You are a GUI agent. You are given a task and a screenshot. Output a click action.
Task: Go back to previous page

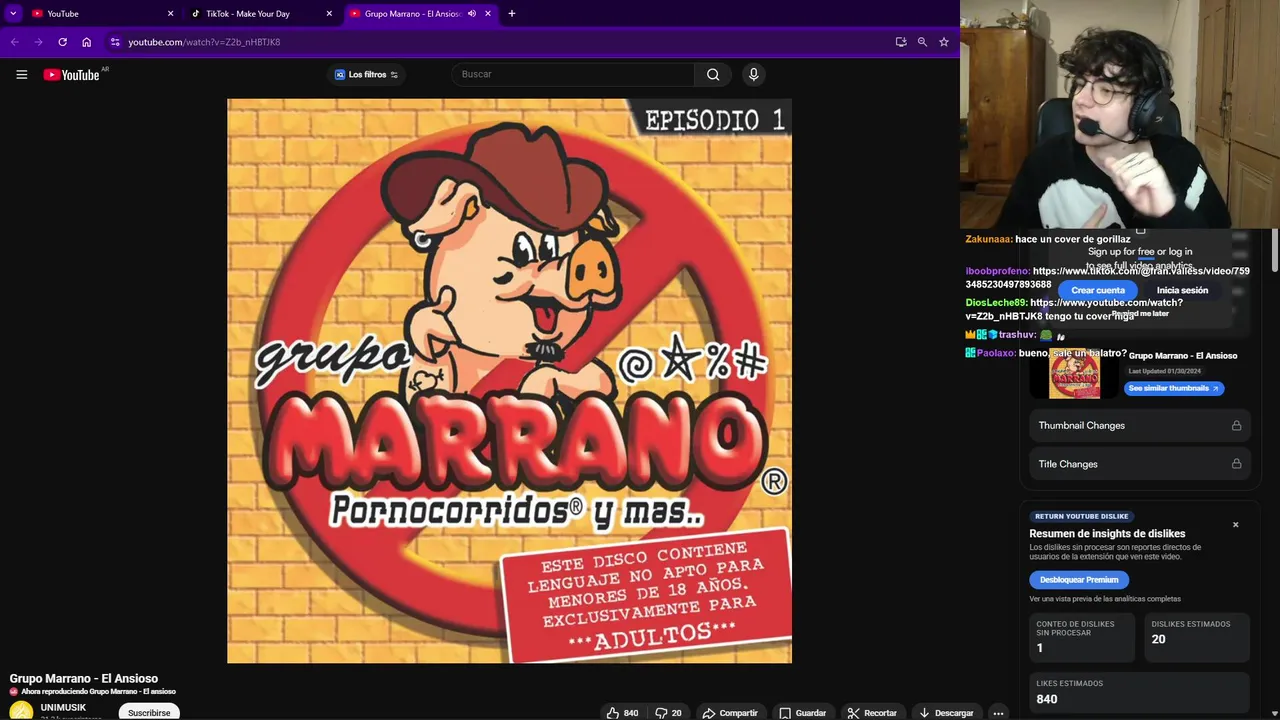[x=14, y=42]
